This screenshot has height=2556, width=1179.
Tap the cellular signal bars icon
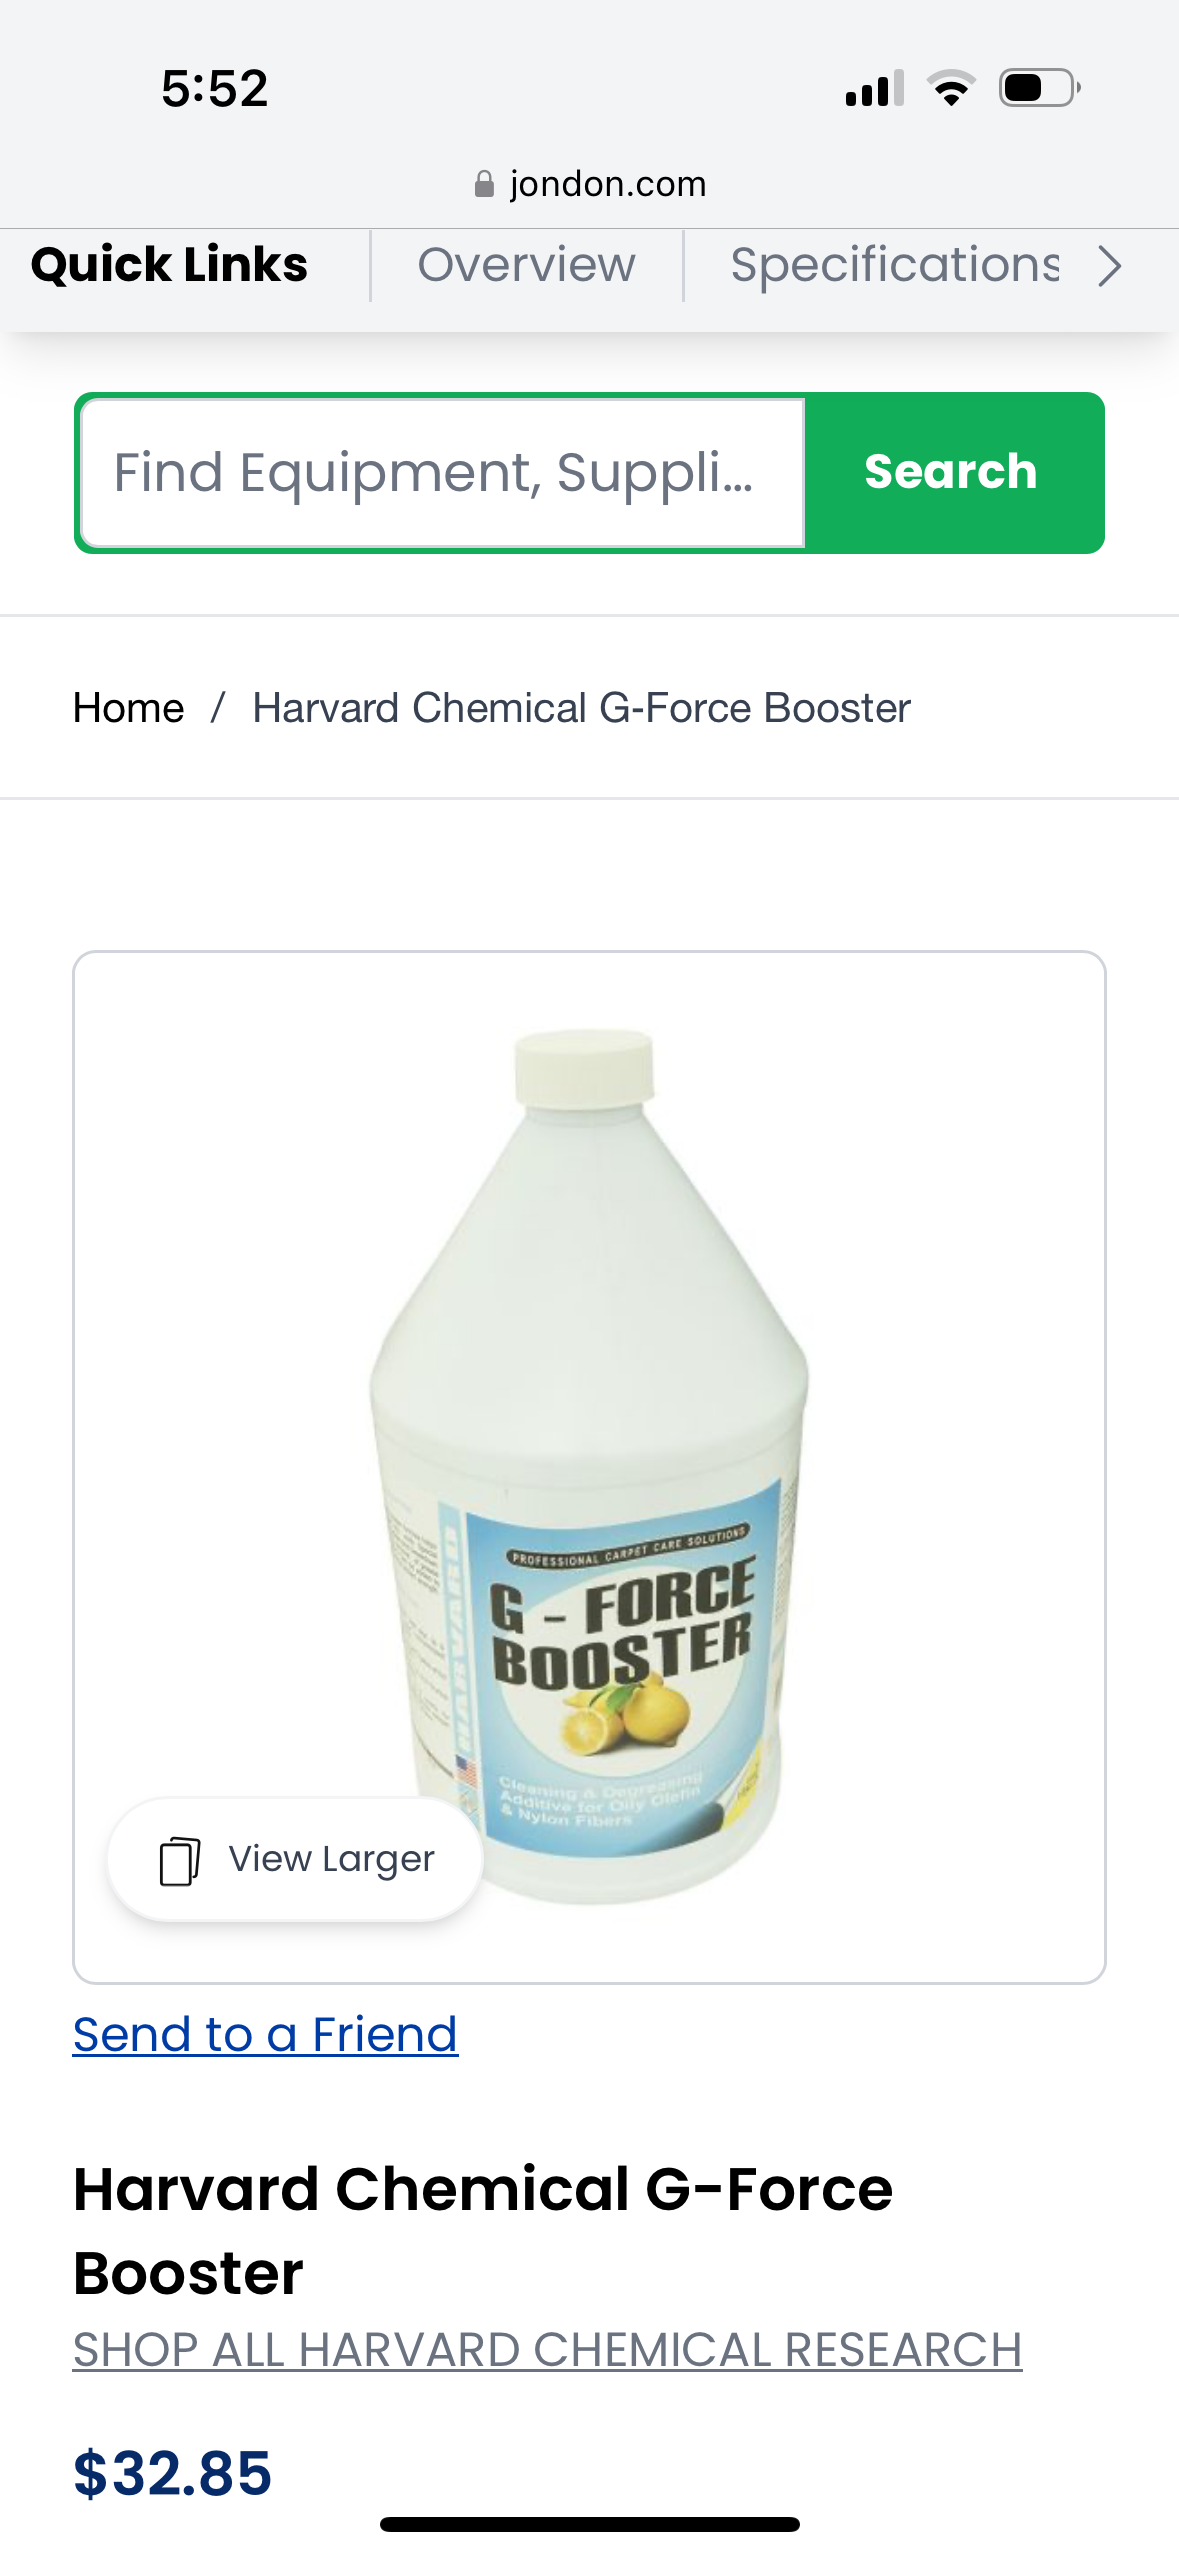(875, 88)
